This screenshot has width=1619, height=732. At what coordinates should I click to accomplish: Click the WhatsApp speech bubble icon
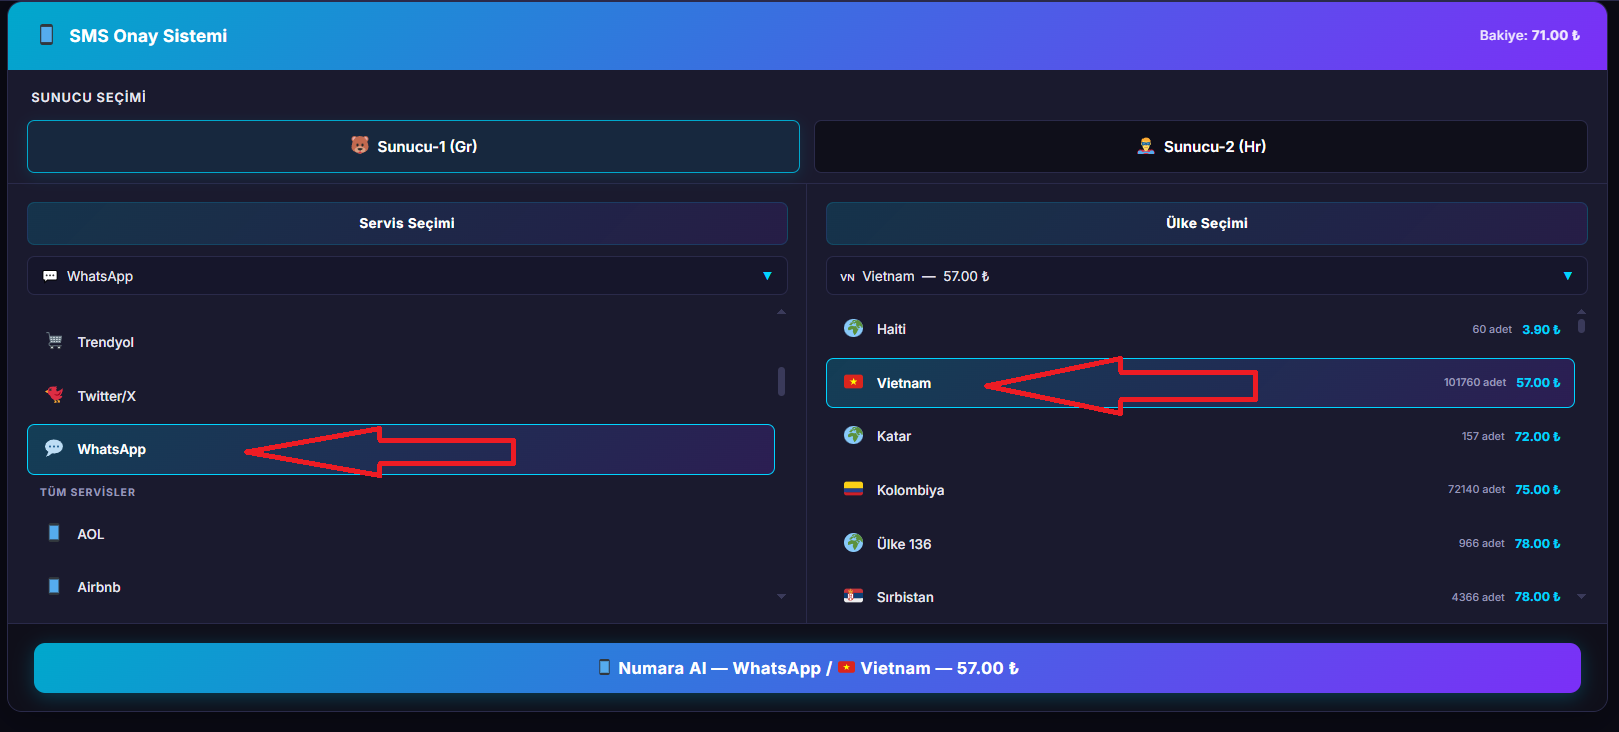click(54, 449)
